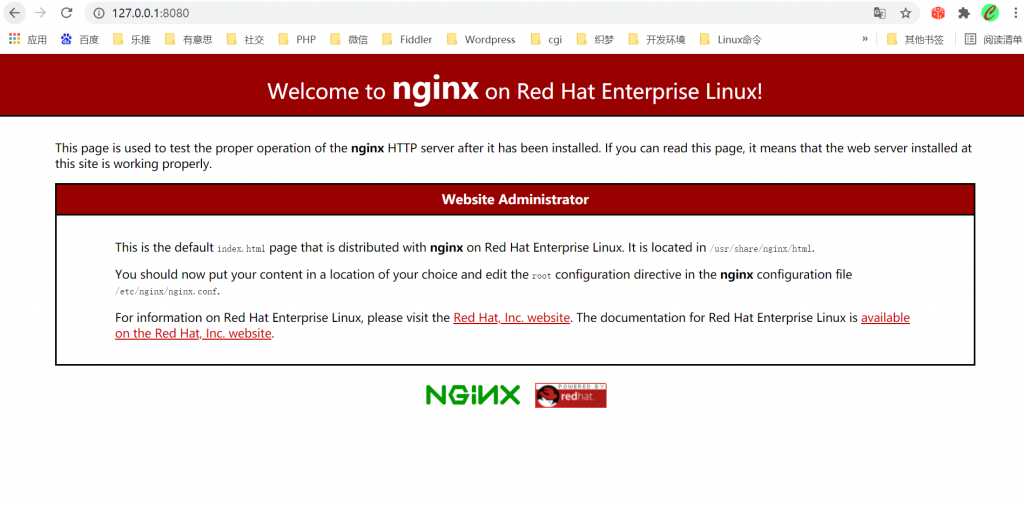This screenshot has height=505, width=1024.
Task: Open the 其他书签 folder
Action: pyautogui.click(x=916, y=39)
